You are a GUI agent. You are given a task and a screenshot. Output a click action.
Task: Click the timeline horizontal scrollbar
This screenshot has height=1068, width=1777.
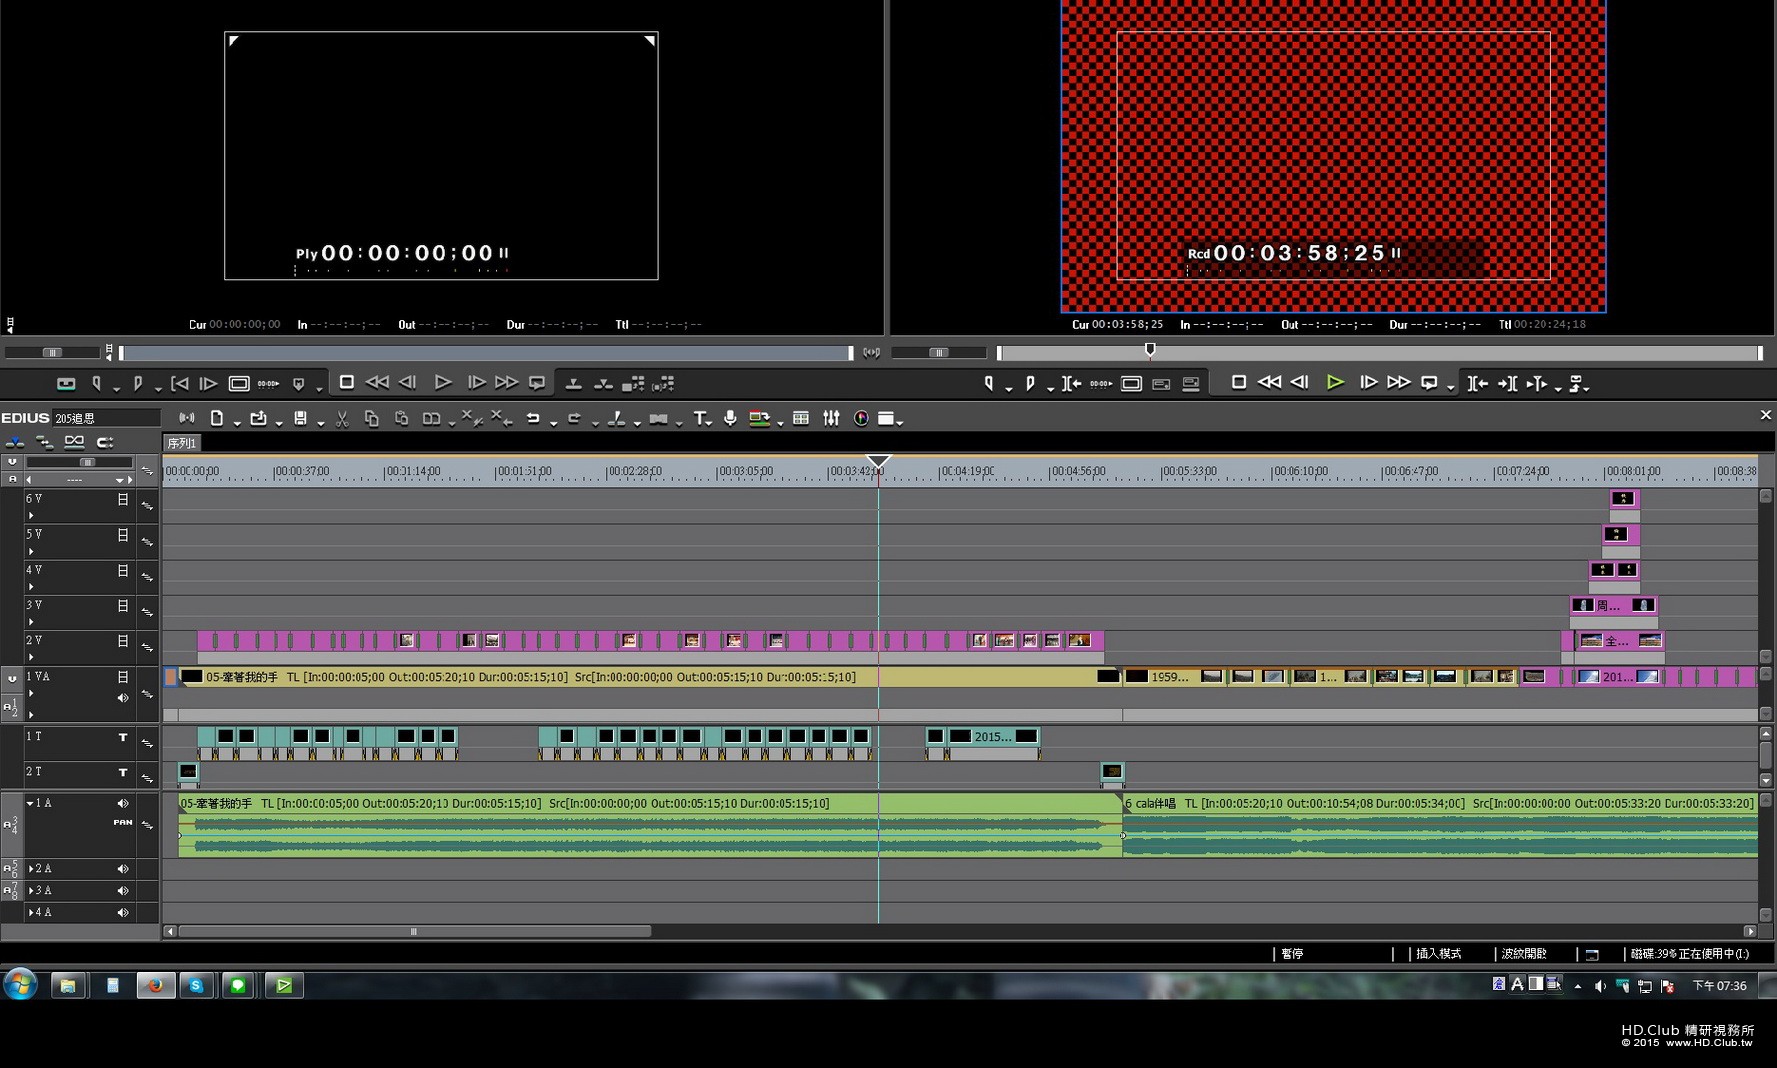(x=414, y=932)
